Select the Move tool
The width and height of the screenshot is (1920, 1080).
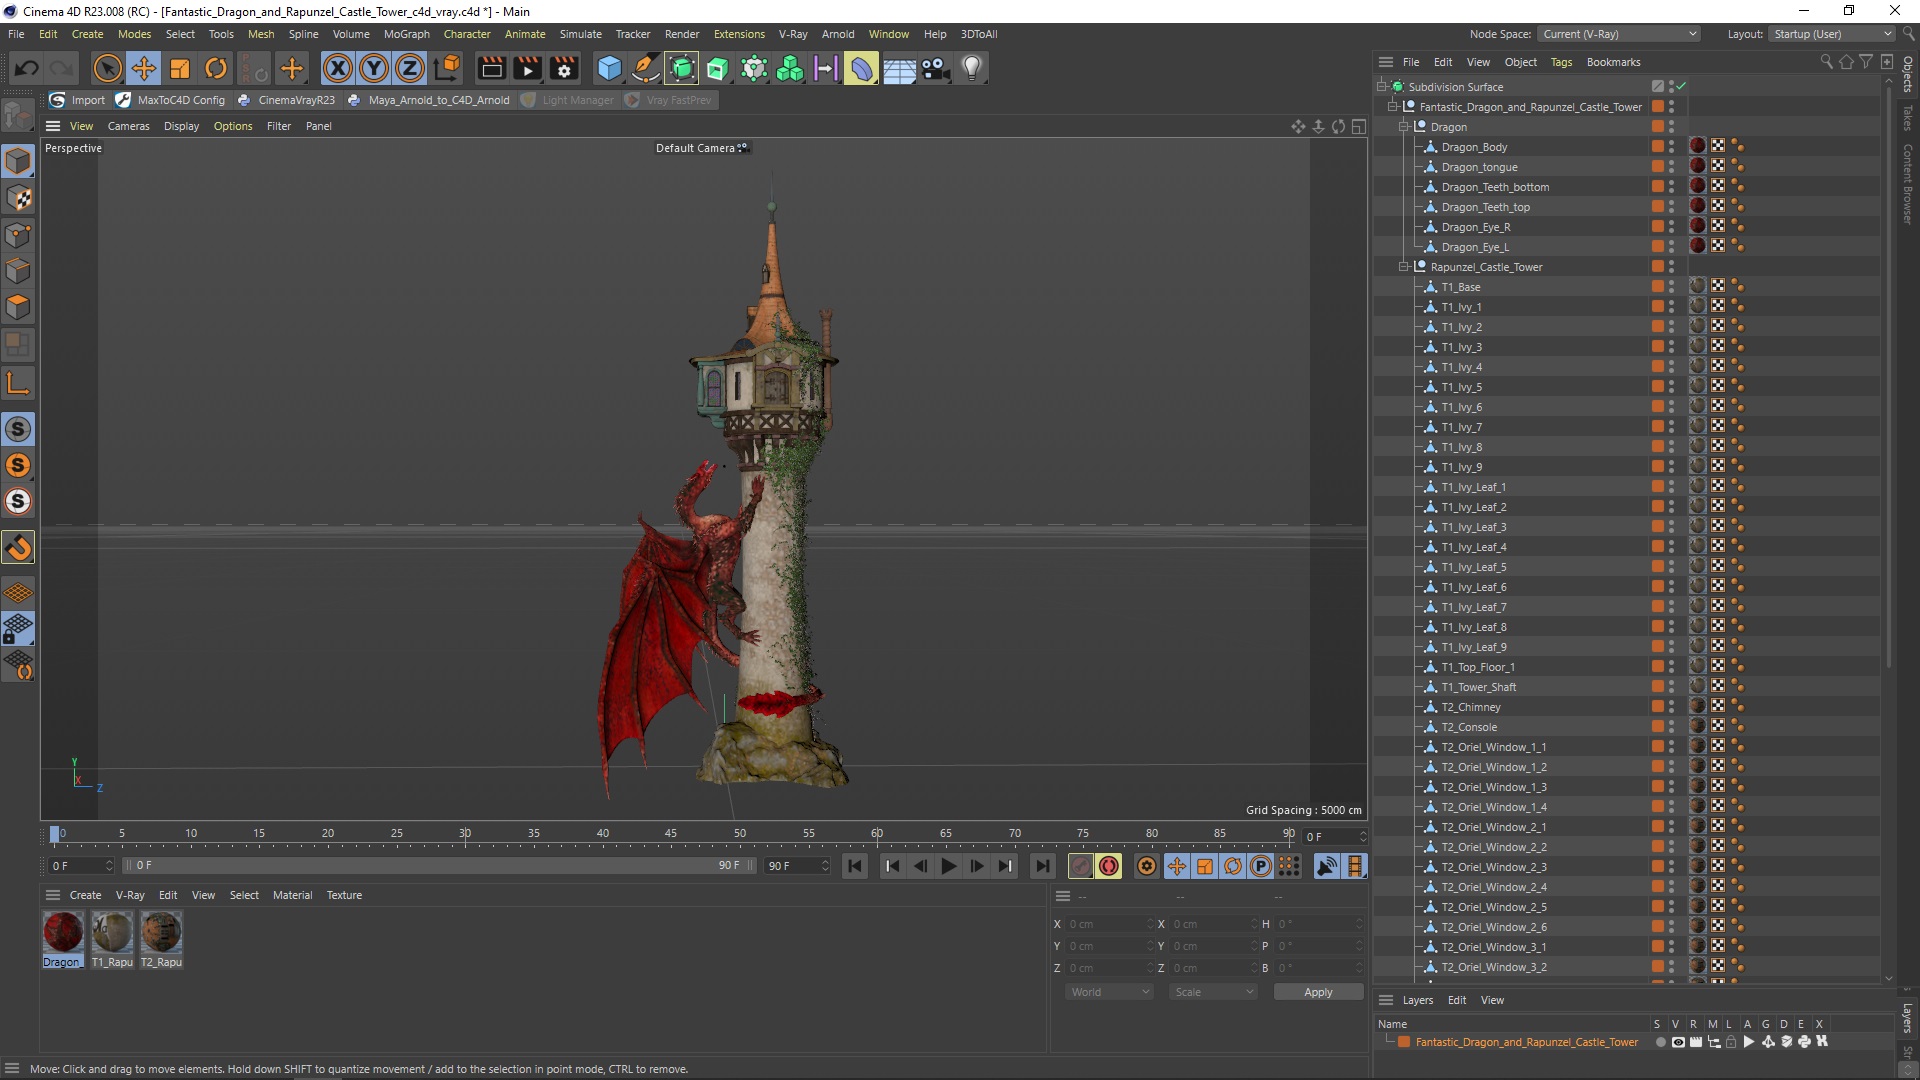click(x=144, y=68)
